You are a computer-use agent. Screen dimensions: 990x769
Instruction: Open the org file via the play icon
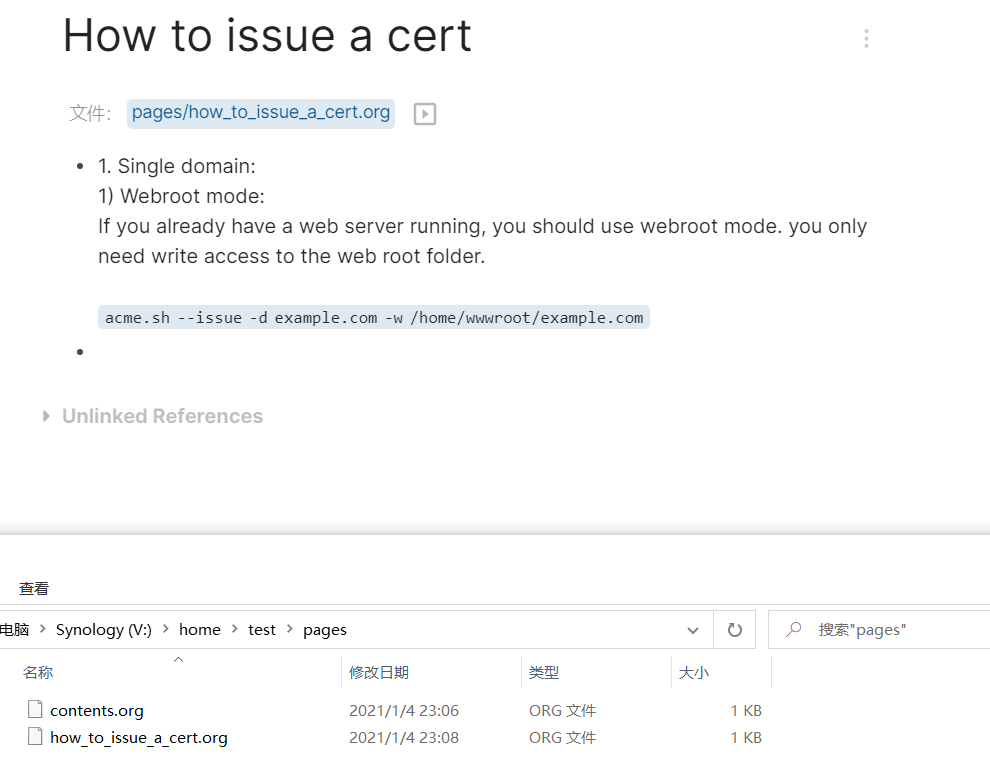point(424,113)
